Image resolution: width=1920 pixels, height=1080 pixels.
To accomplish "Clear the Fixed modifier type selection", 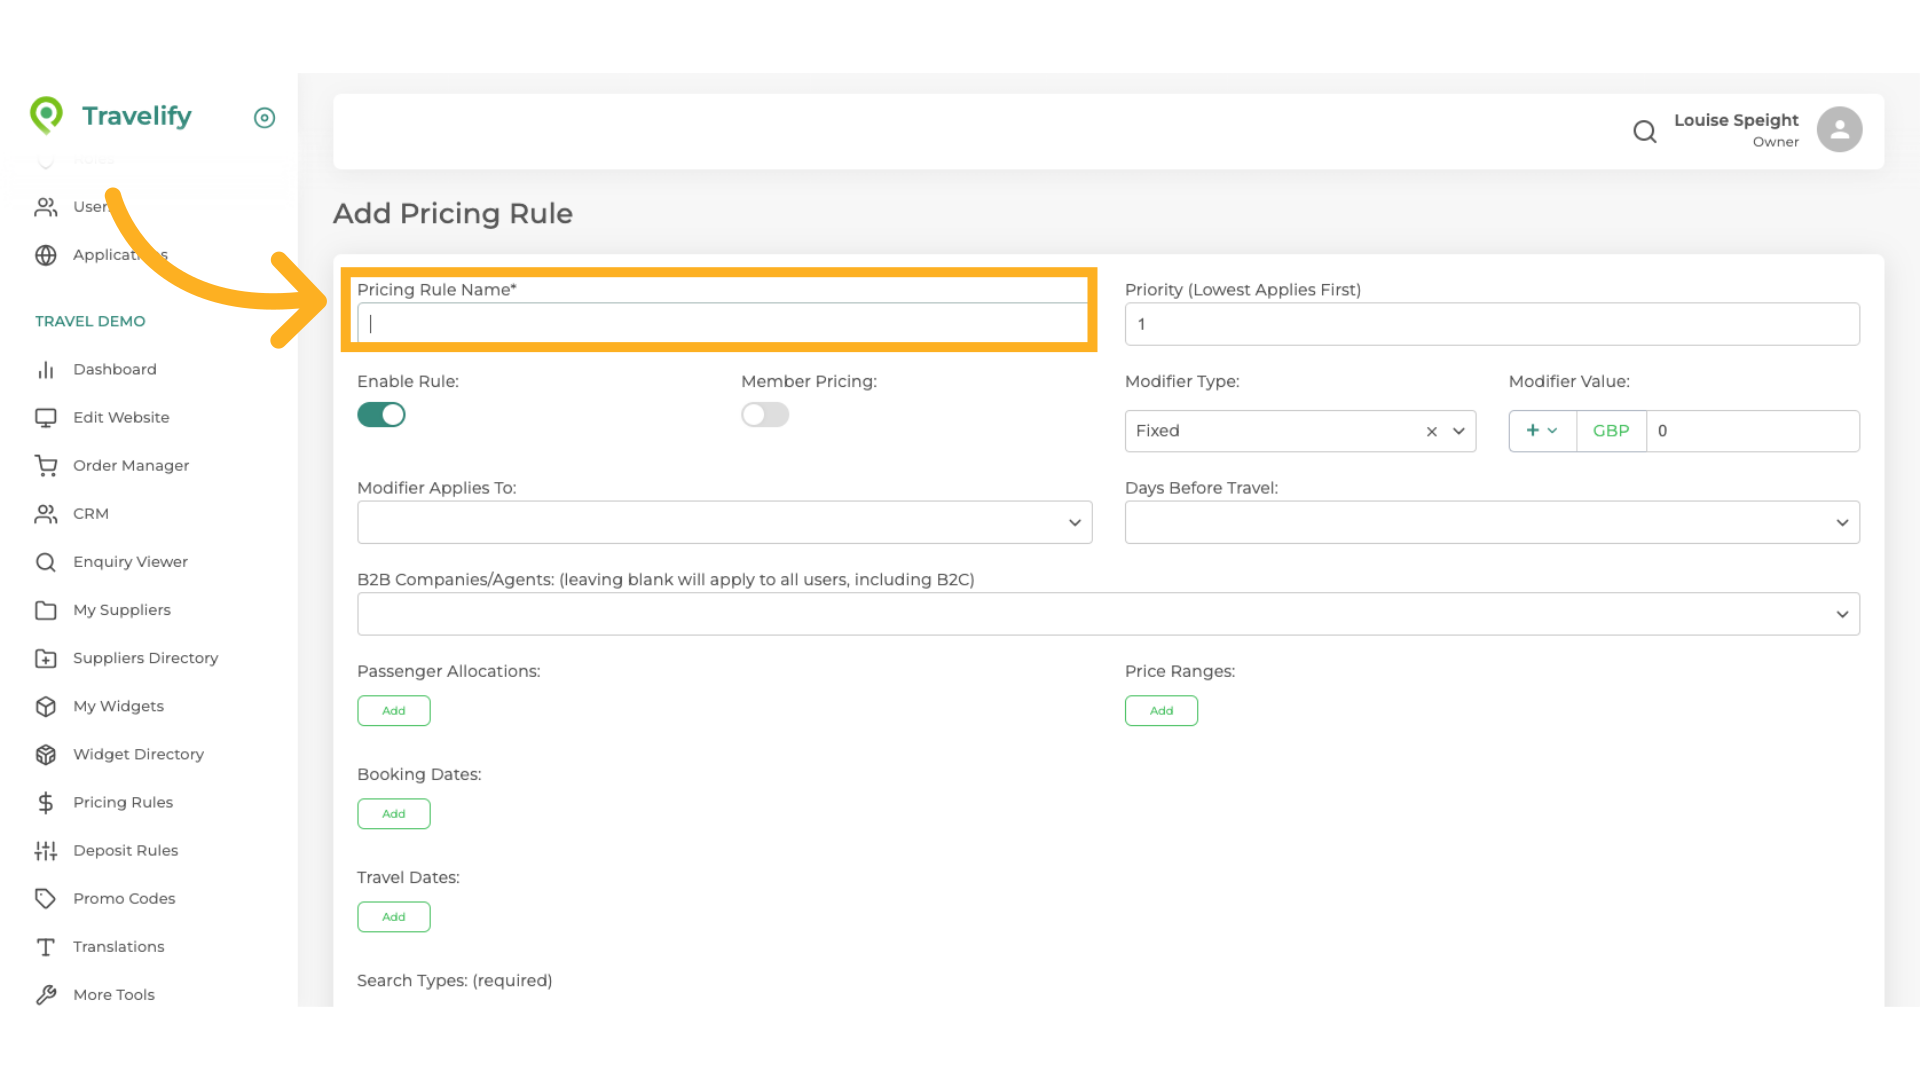I will tap(1431, 431).
